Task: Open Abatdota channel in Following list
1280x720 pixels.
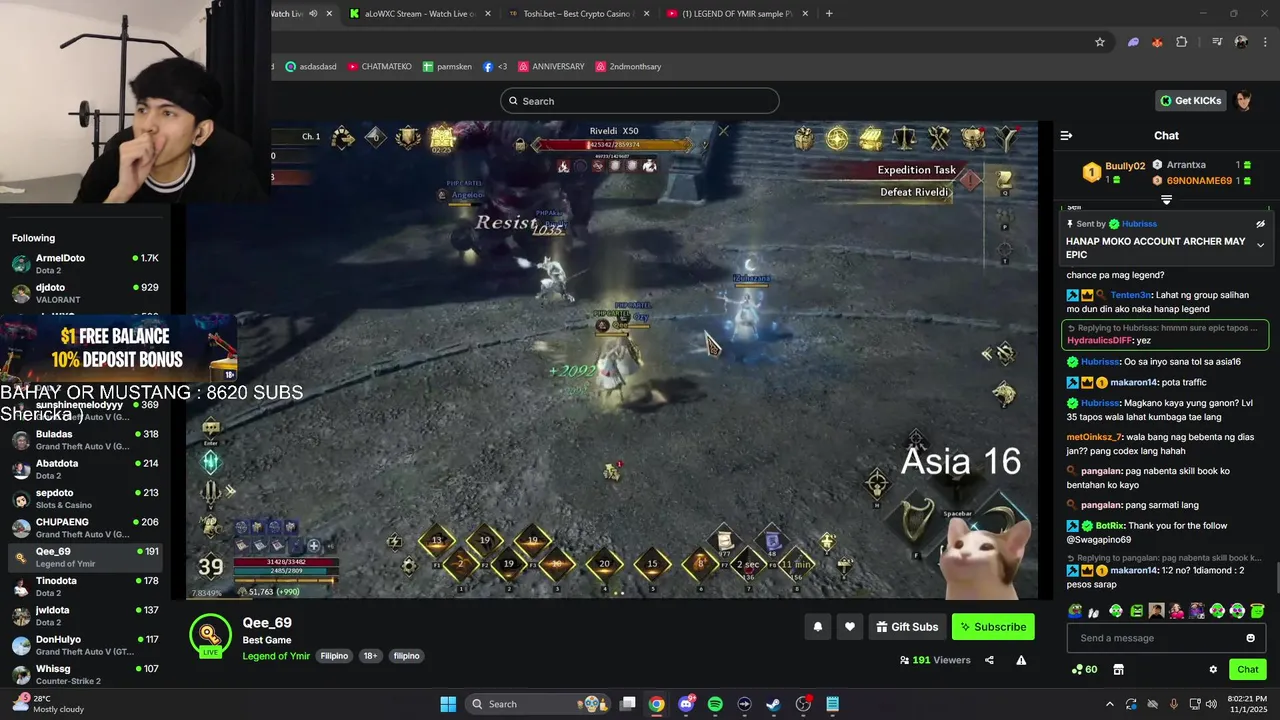Action: point(85,469)
